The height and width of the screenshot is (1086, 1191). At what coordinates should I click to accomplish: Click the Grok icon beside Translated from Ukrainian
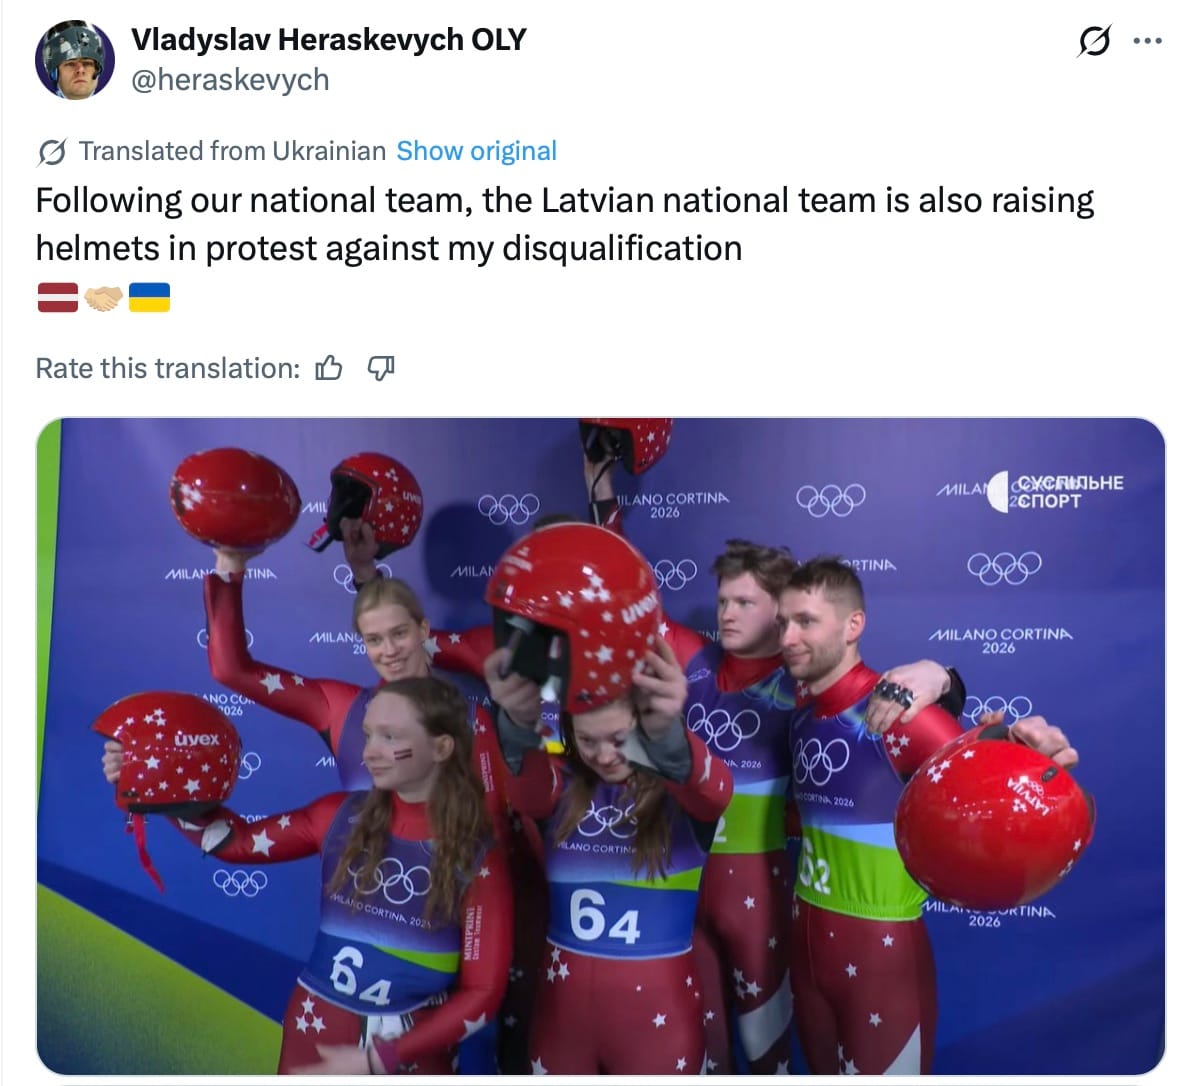[x=52, y=152]
